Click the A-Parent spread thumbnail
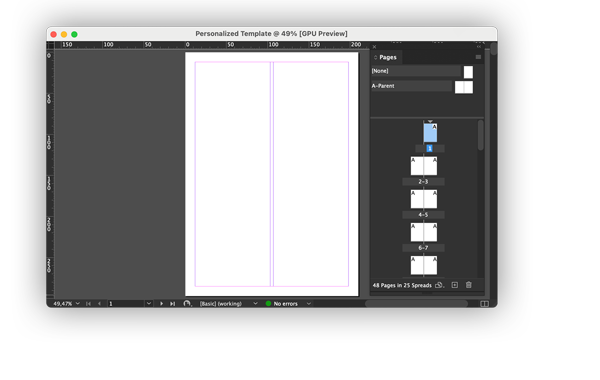Screen dimensions: 600x380 (464, 87)
